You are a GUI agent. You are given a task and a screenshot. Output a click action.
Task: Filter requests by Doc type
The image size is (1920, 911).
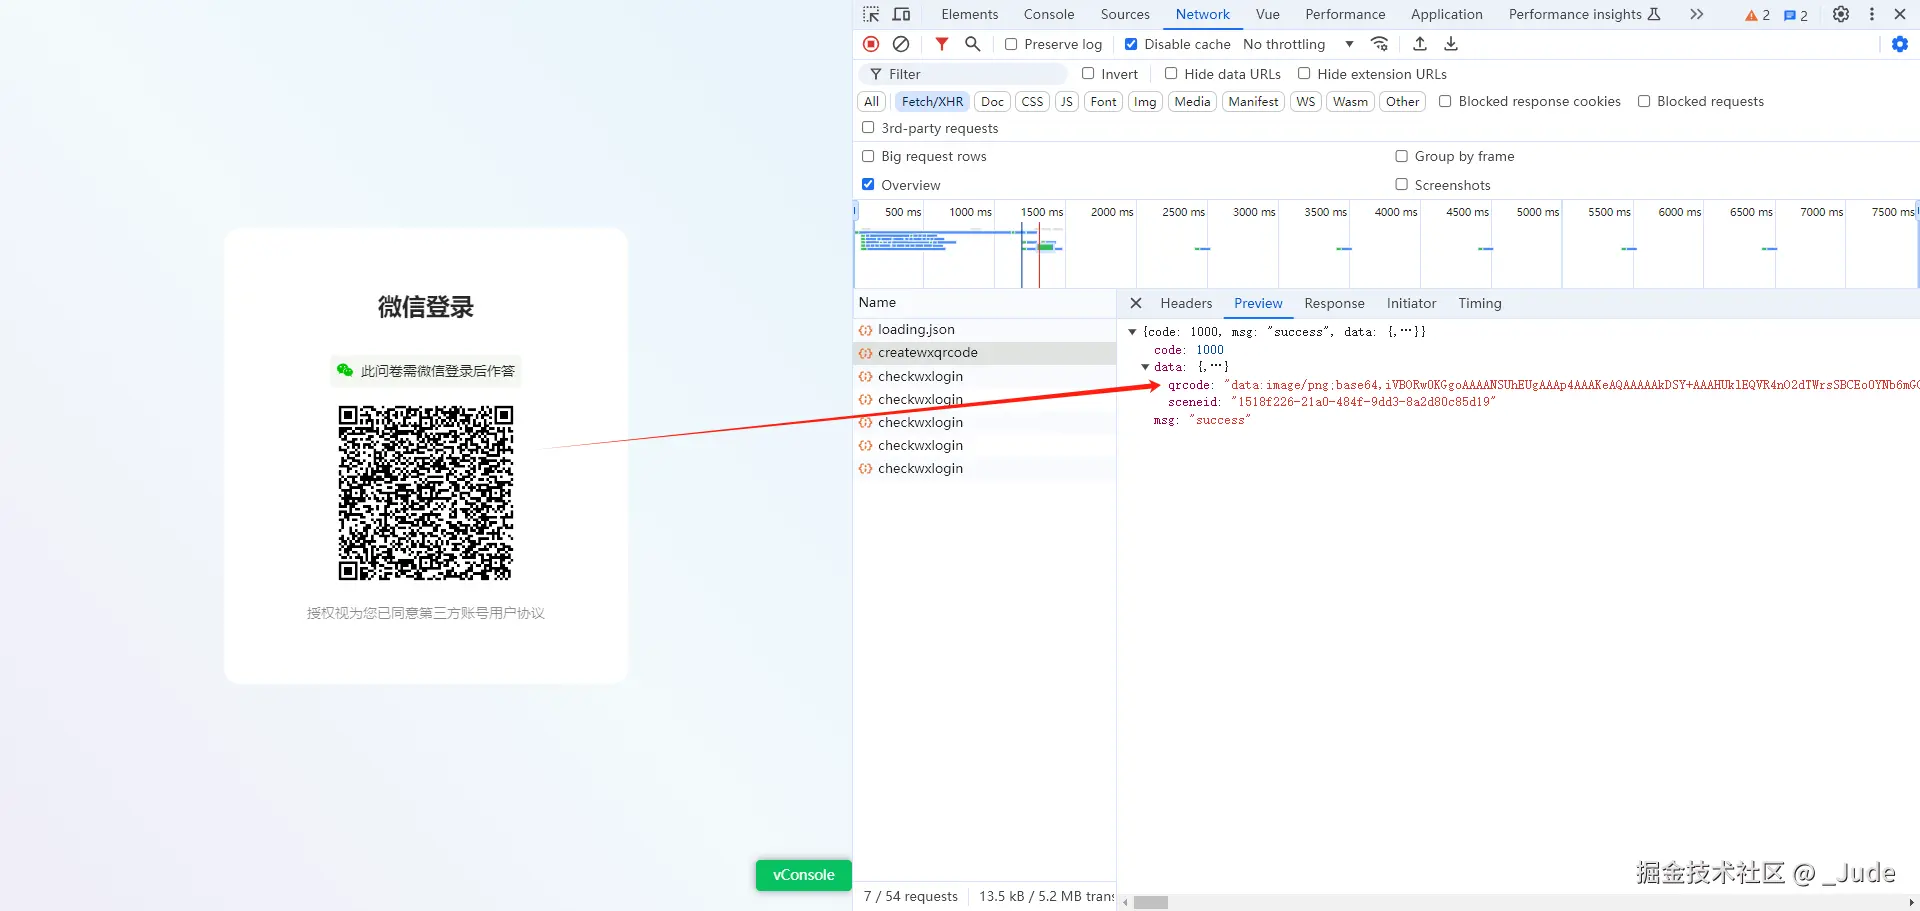tap(992, 101)
